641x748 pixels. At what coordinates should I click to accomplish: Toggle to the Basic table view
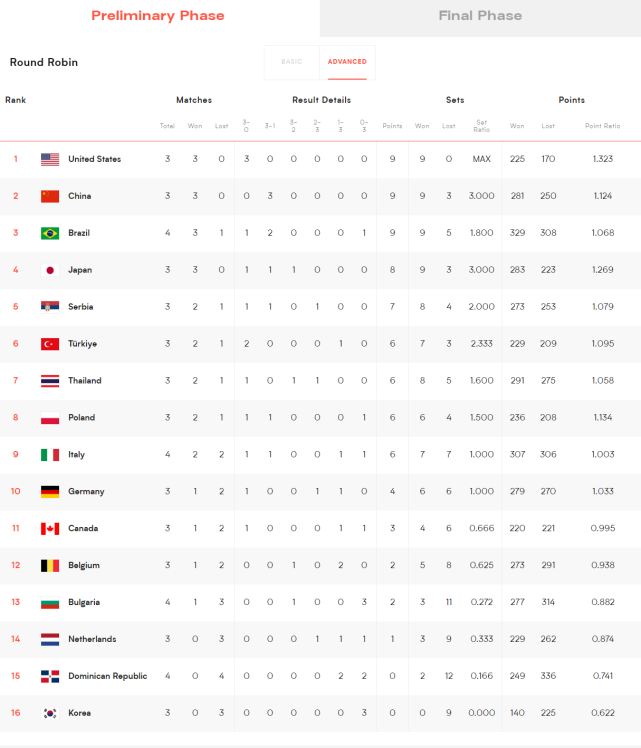tap(291, 62)
